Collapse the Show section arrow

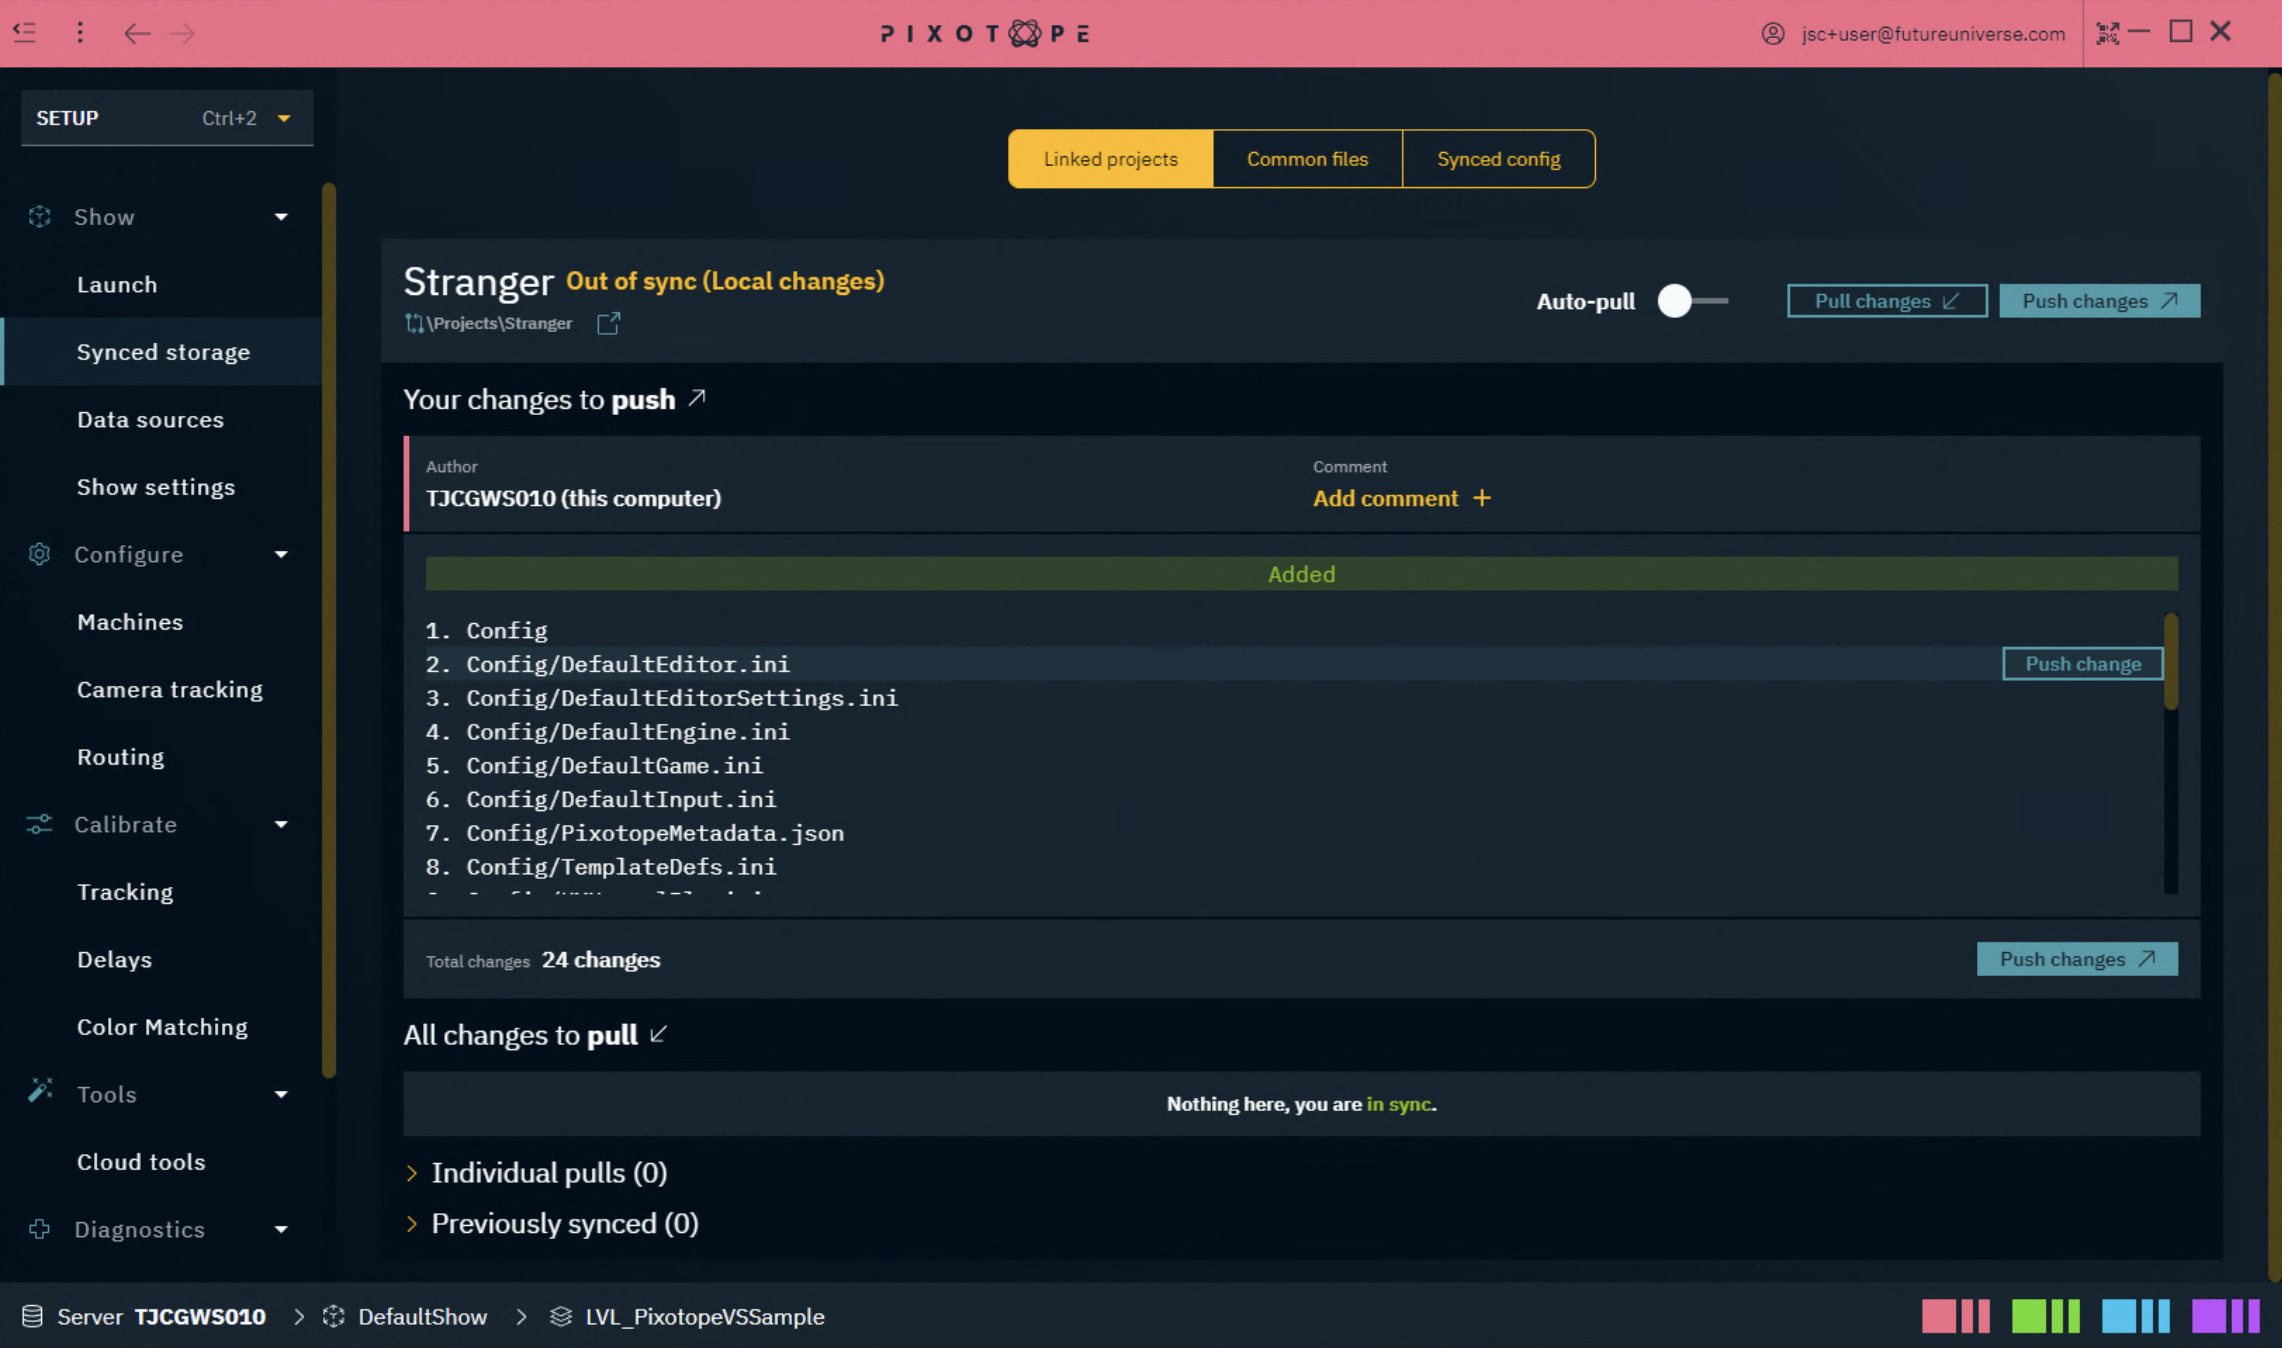click(281, 217)
